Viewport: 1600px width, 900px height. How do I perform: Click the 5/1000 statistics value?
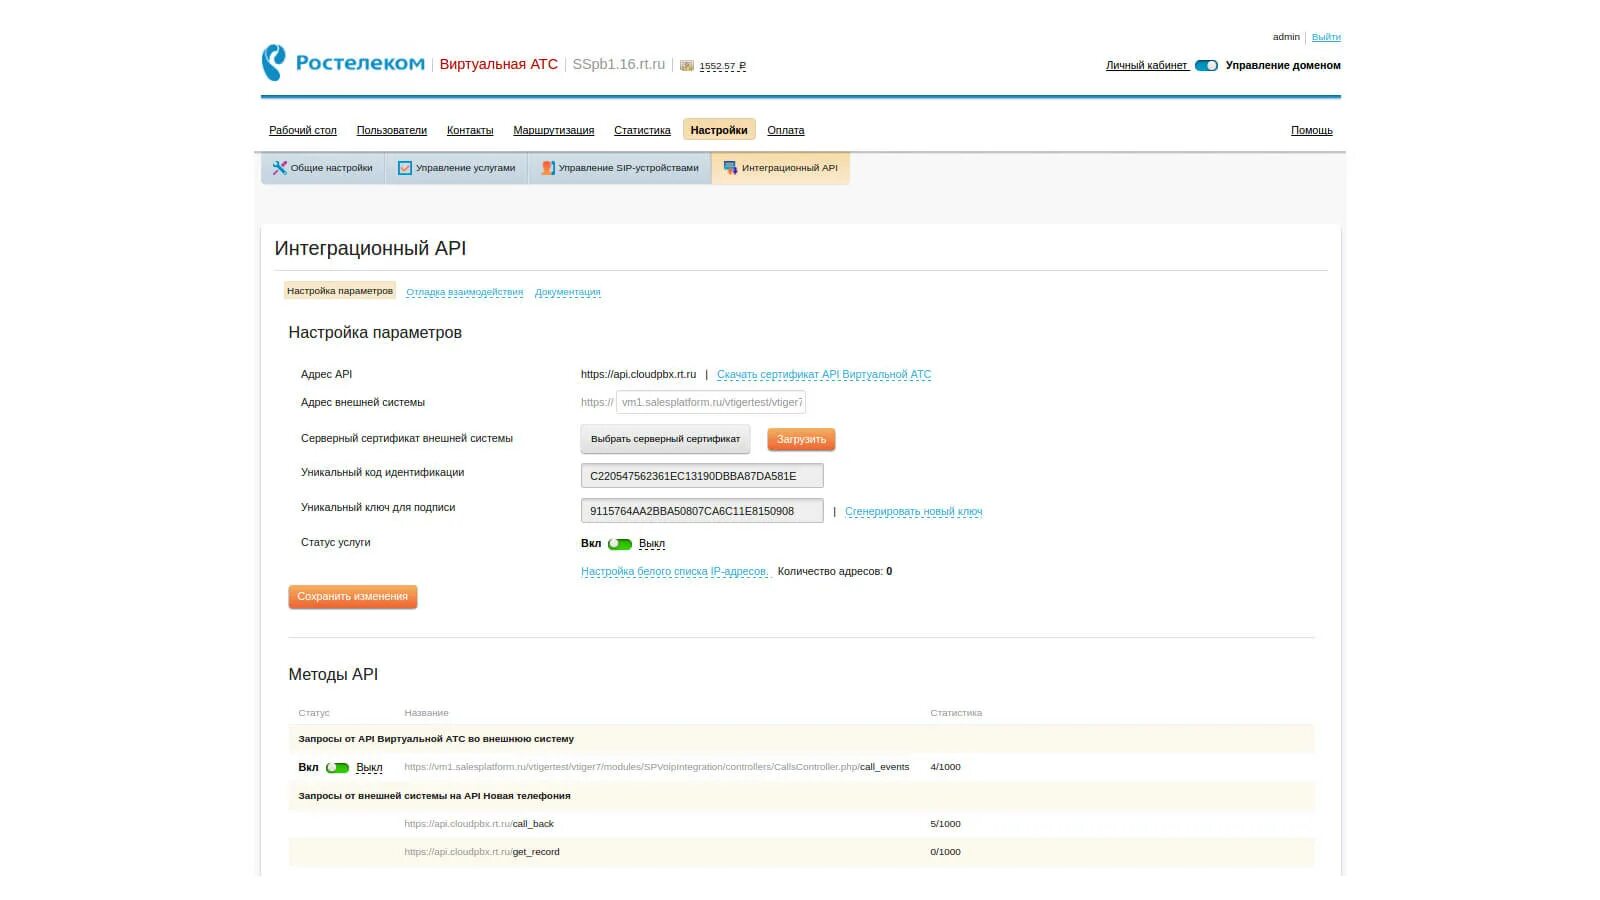pos(945,824)
